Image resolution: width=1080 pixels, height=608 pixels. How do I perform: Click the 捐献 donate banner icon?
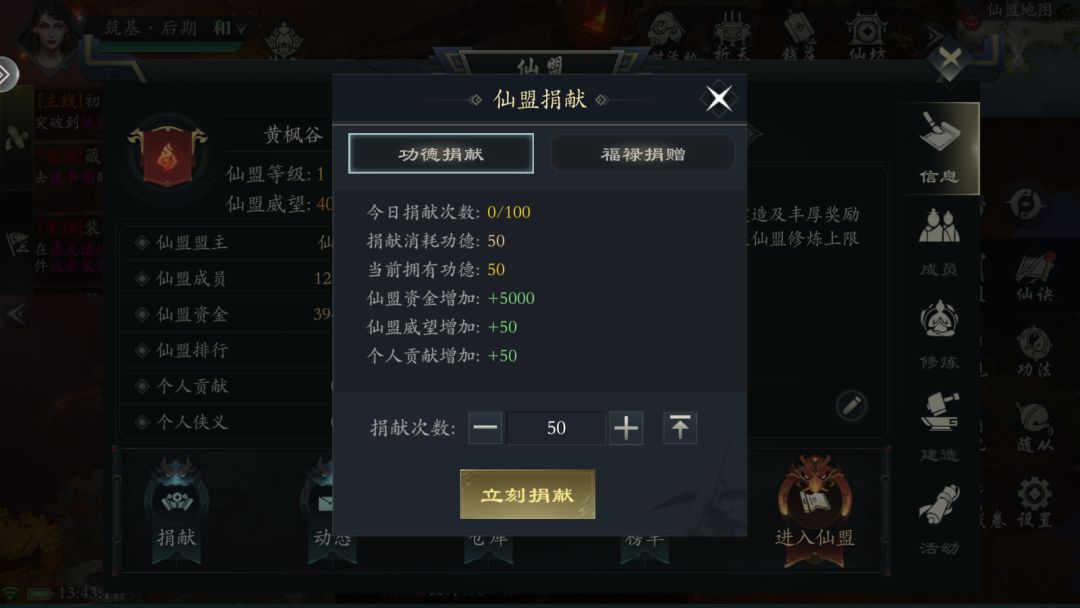176,510
